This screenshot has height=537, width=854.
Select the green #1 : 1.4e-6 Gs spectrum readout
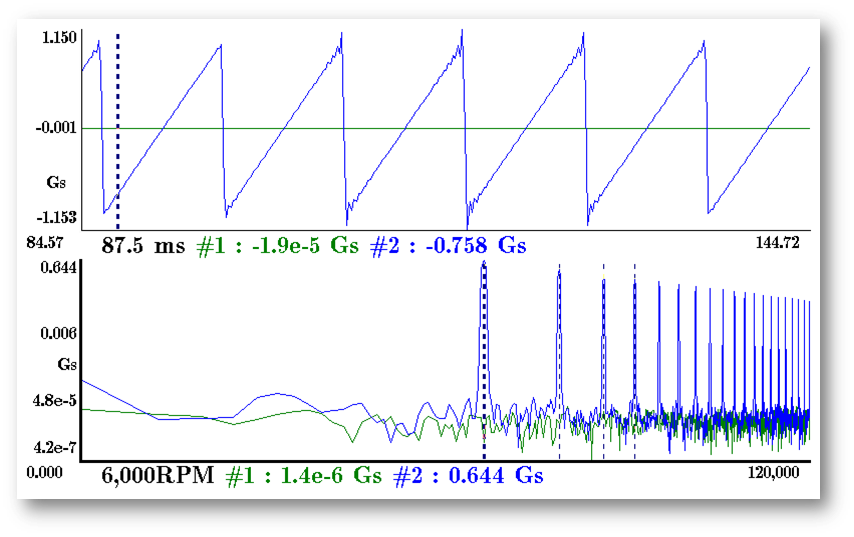[x=304, y=476]
